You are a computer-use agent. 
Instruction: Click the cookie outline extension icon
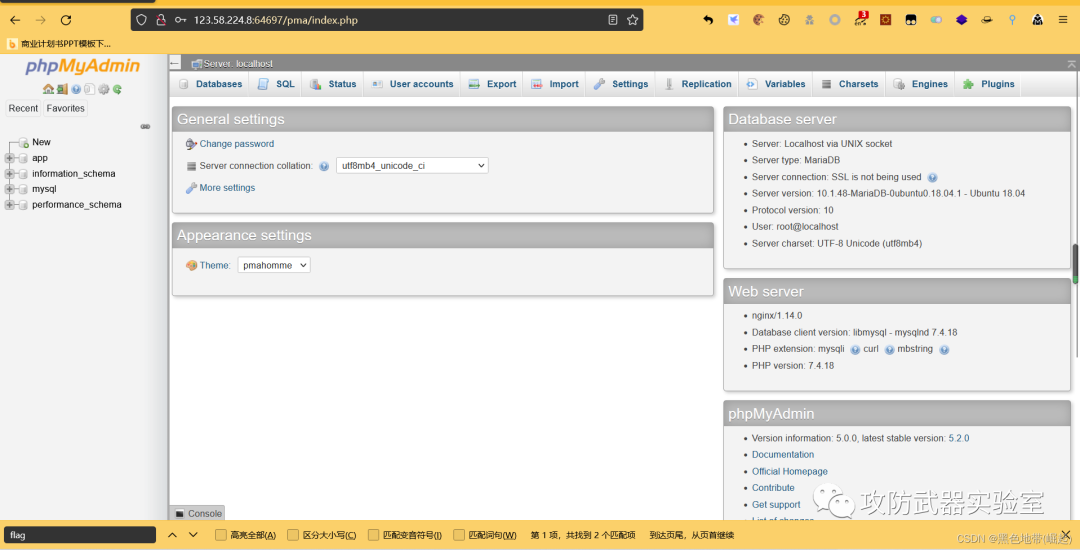(784, 20)
